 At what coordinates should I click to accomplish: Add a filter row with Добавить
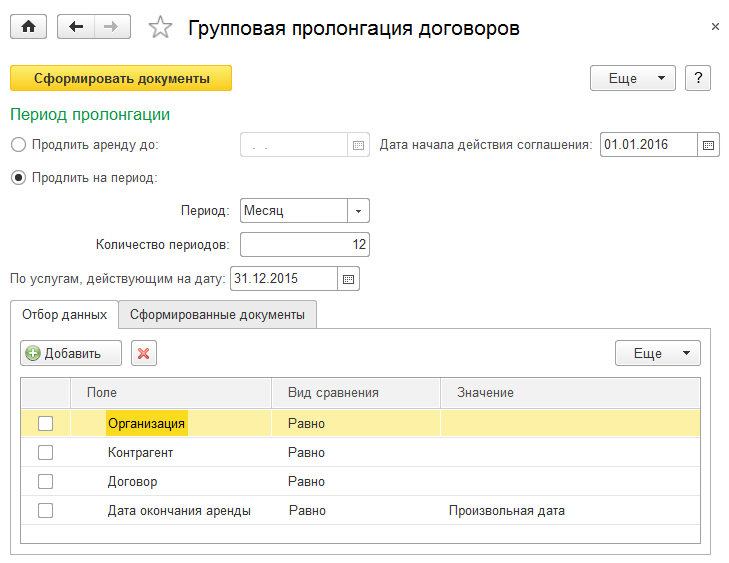71,353
